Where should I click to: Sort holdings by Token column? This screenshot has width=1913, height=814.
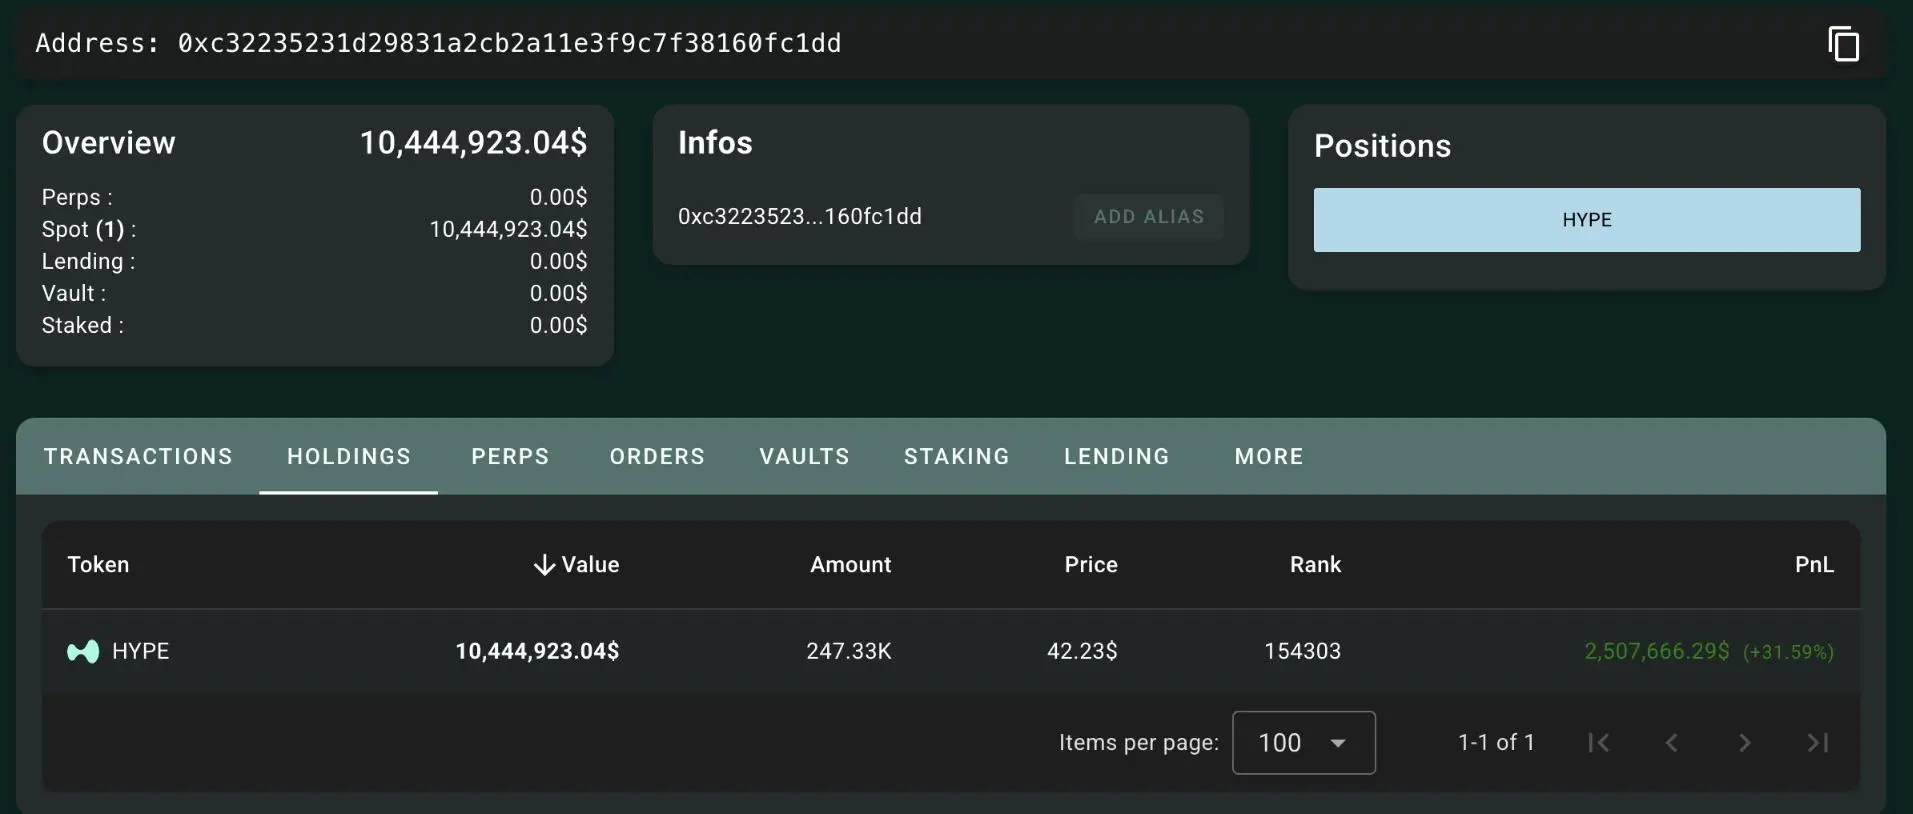point(98,565)
